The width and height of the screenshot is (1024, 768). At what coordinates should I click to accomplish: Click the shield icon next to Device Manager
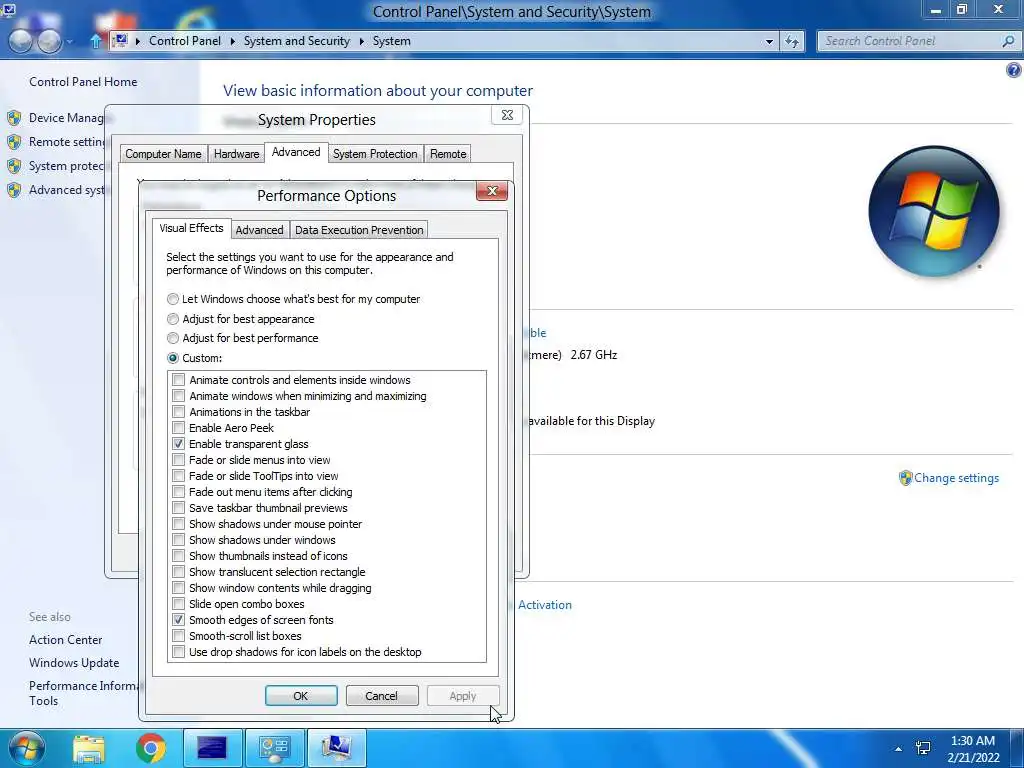(x=14, y=118)
